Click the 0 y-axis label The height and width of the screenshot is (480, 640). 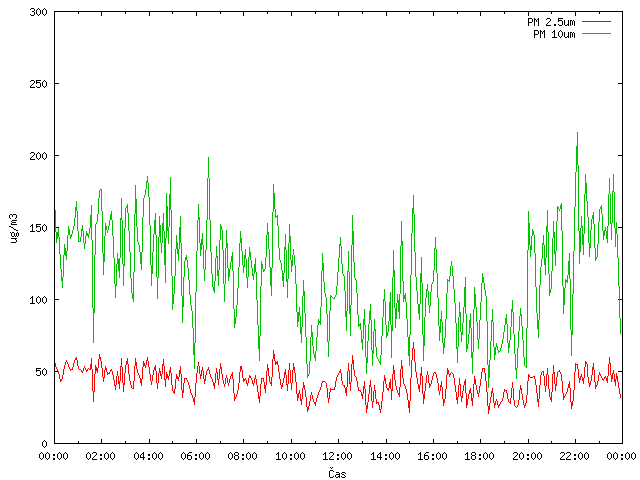pyautogui.click(x=44, y=444)
